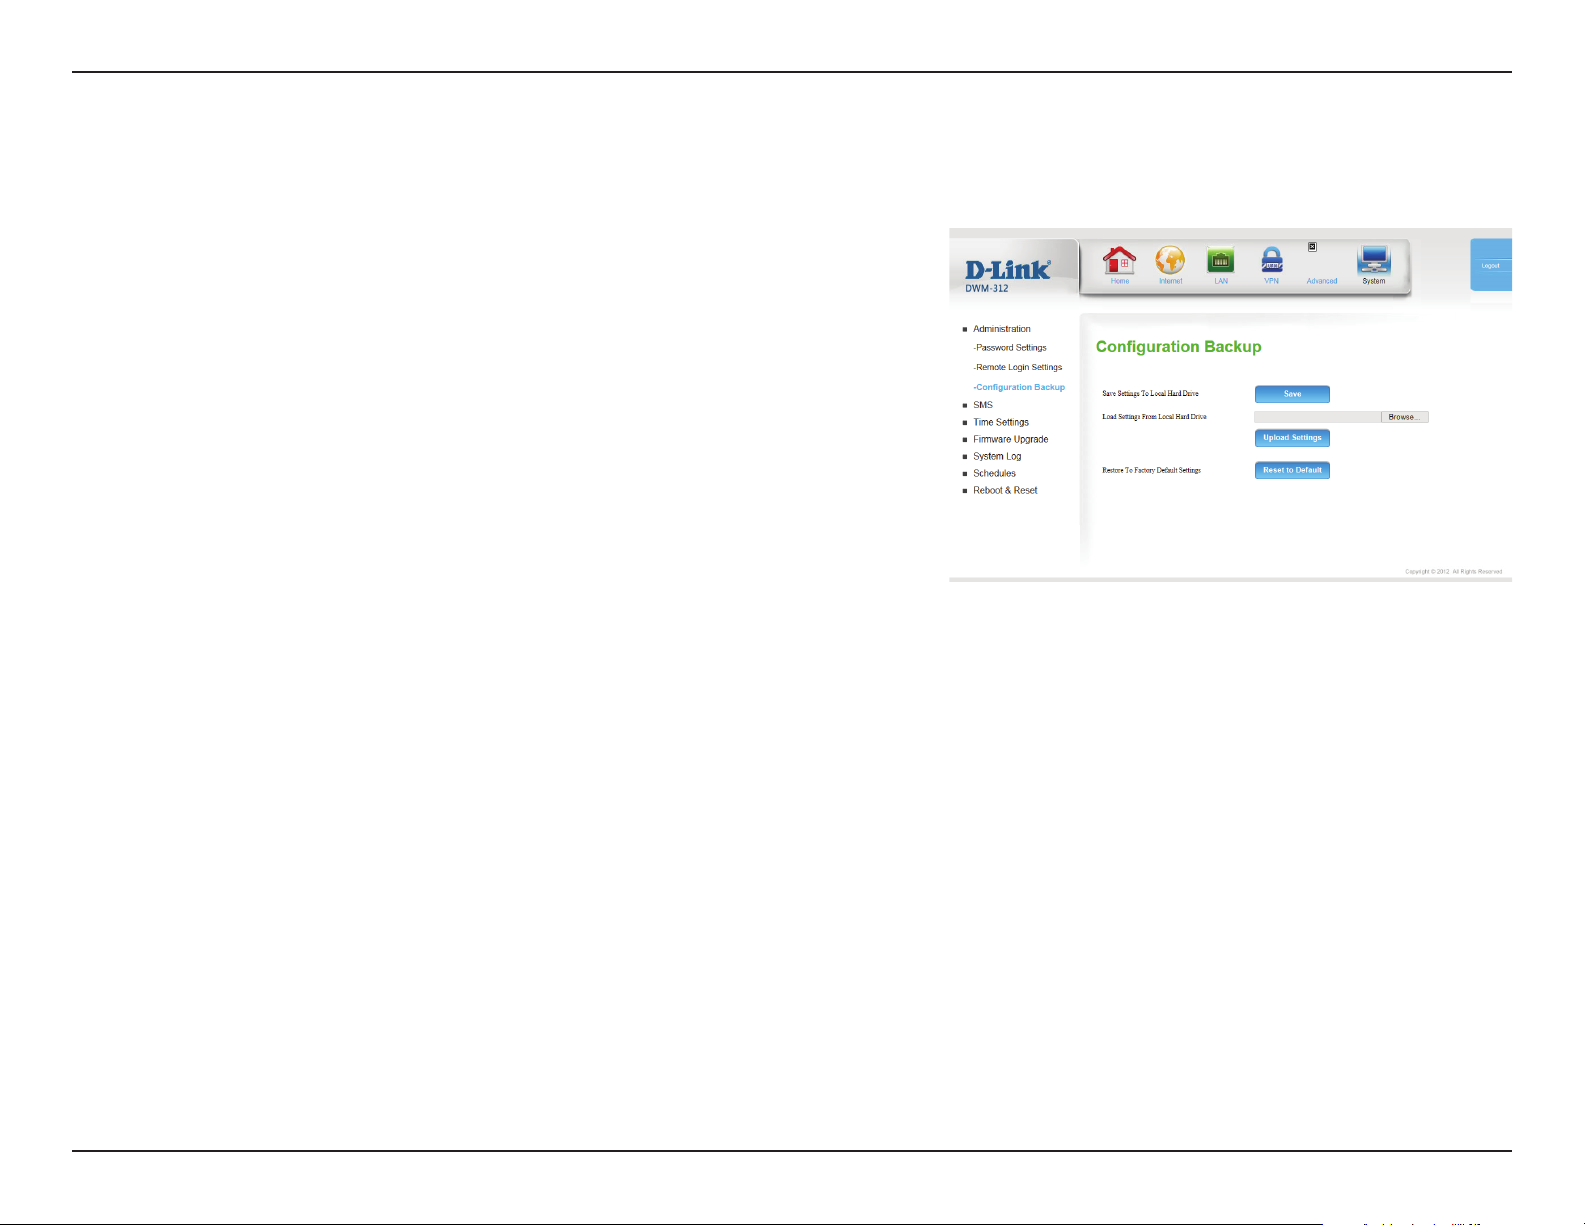Open the Internet globe icon
1585x1225 pixels.
(1170, 261)
